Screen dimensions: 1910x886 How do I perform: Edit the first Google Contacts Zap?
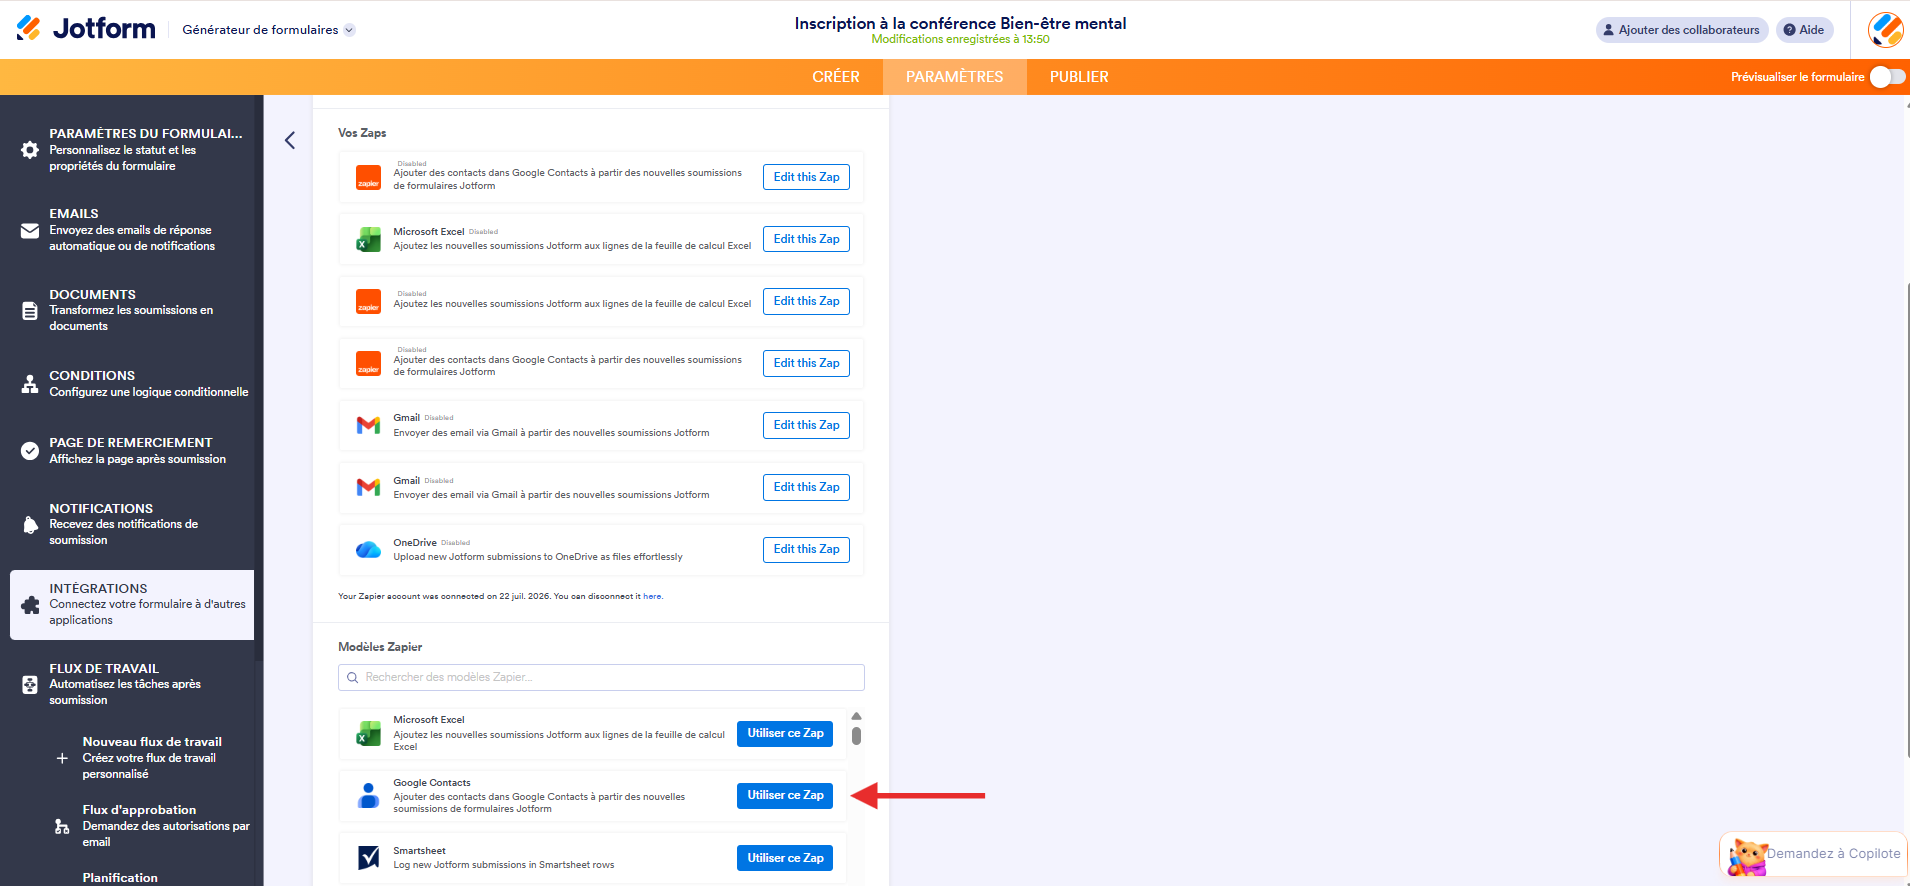tap(806, 177)
